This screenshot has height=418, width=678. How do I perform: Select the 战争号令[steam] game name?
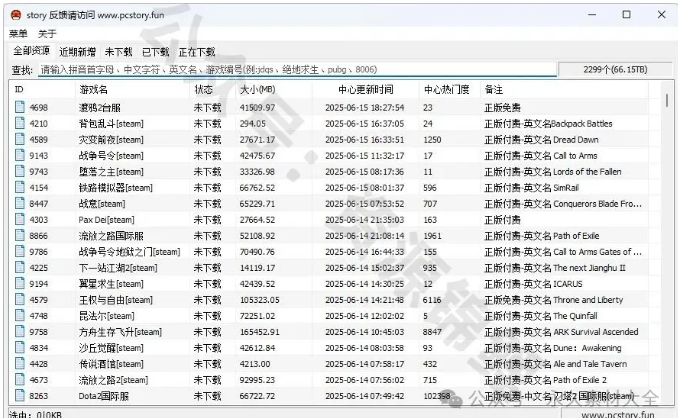click(111, 156)
